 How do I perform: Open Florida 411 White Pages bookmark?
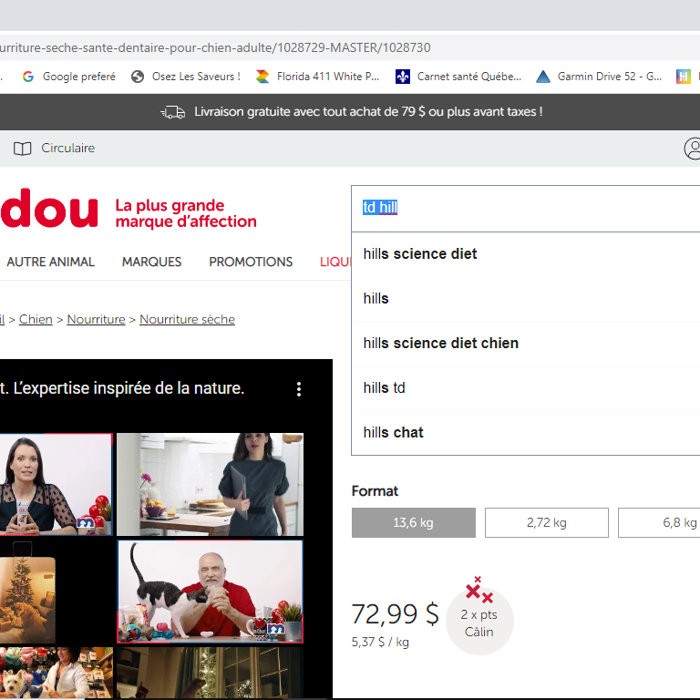click(317, 77)
